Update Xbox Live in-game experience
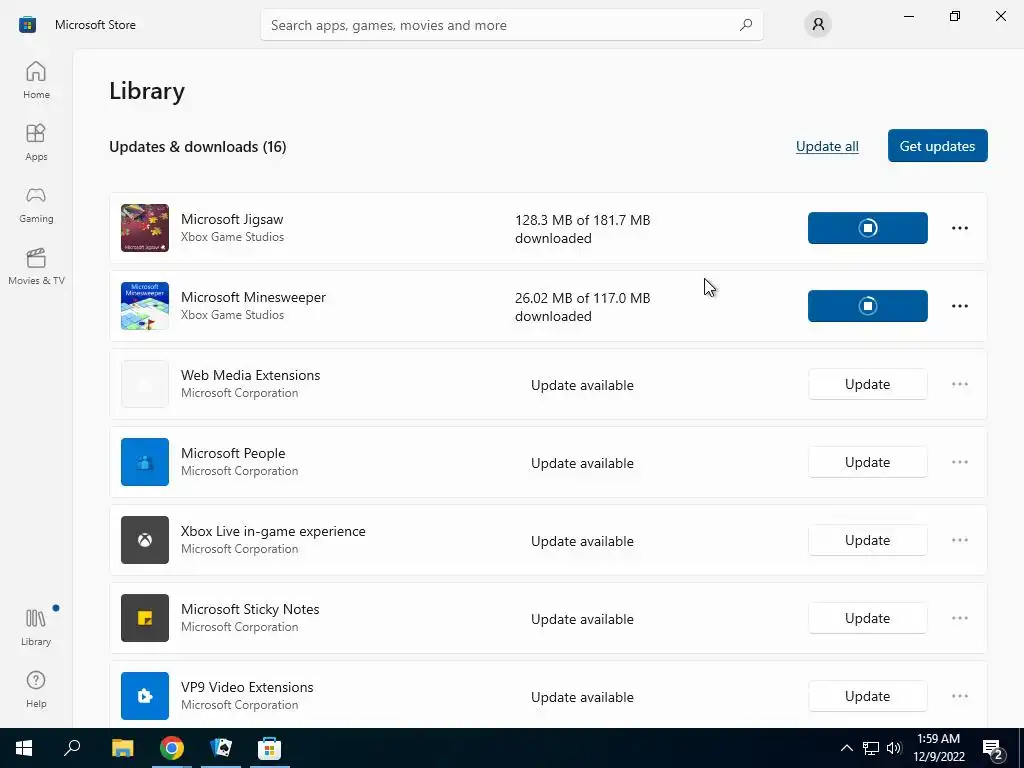The image size is (1024, 768). 867,540
